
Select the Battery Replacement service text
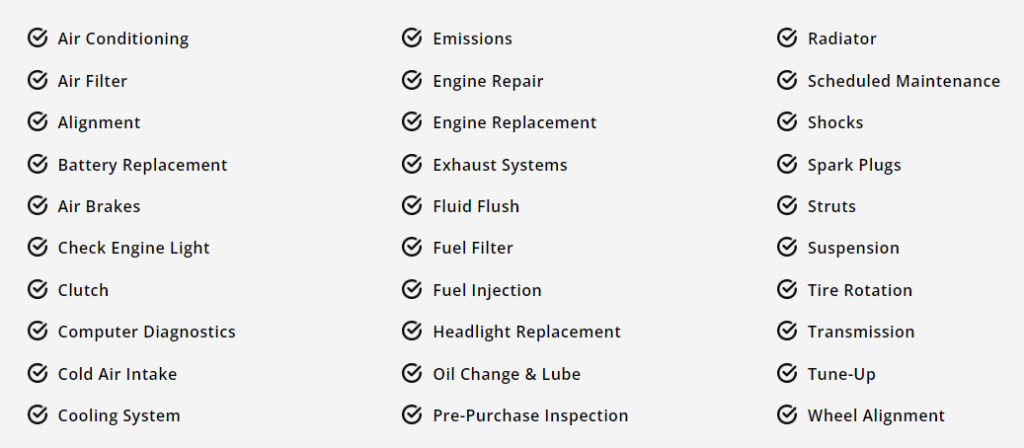coord(142,165)
